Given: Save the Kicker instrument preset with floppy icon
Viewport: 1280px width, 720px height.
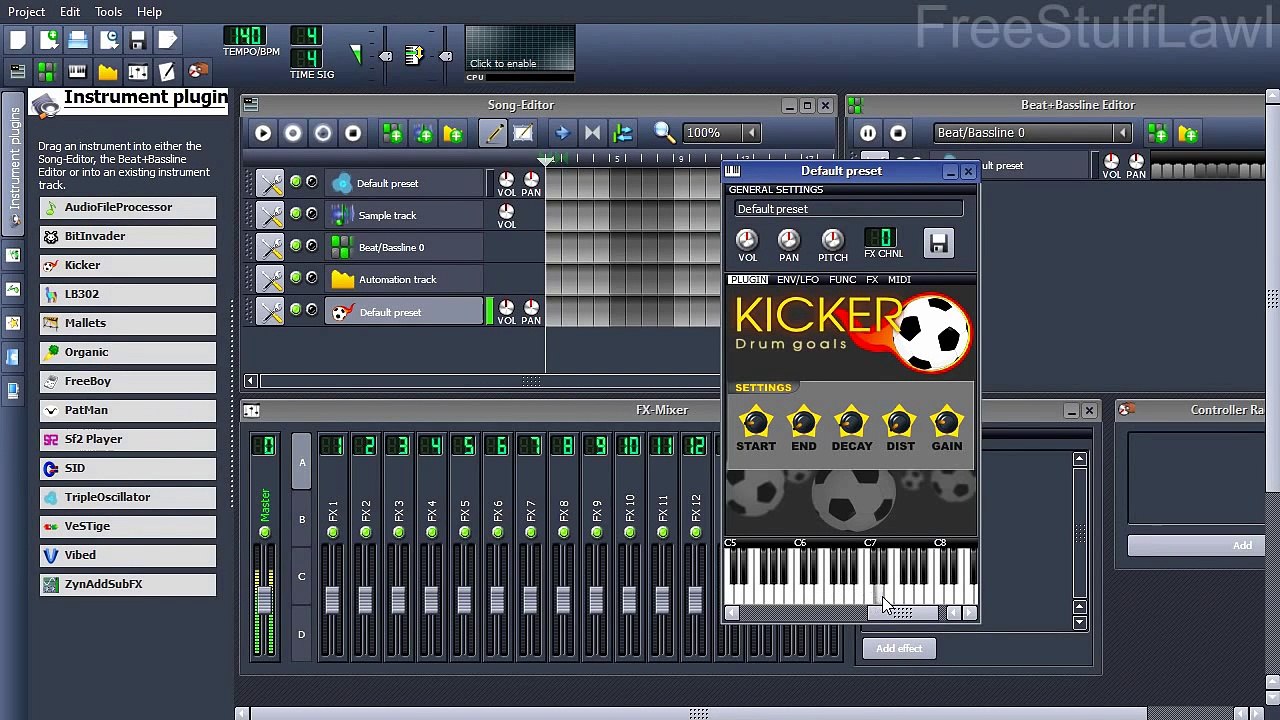Looking at the screenshot, I should point(938,244).
